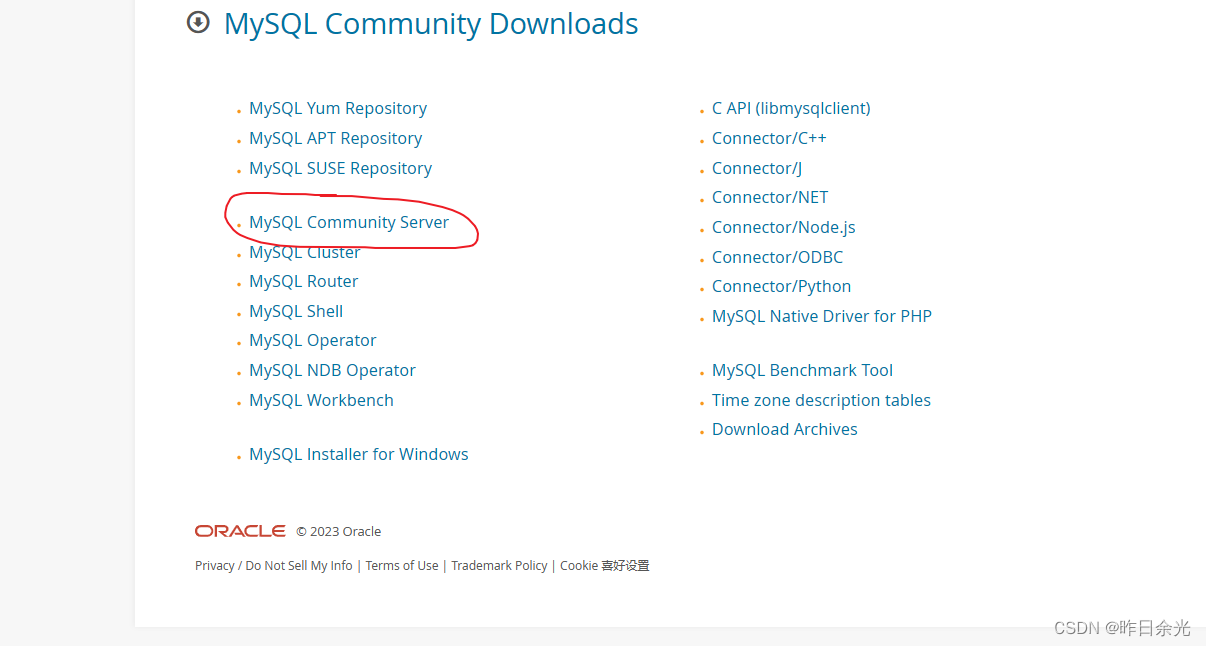The width and height of the screenshot is (1206, 646).
Task: Open MySQL Installer for Windows link
Action: (359, 454)
